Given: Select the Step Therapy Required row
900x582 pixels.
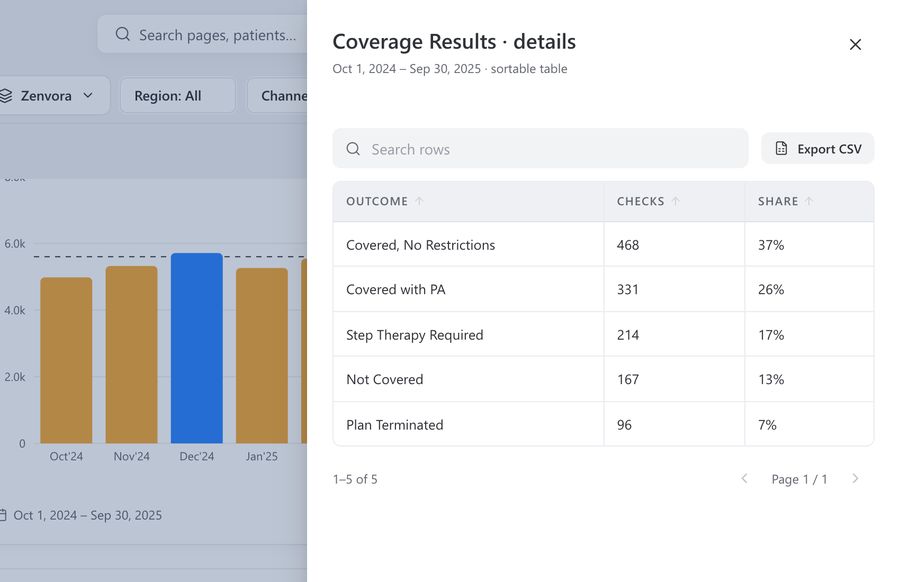Looking at the screenshot, I should [603, 335].
